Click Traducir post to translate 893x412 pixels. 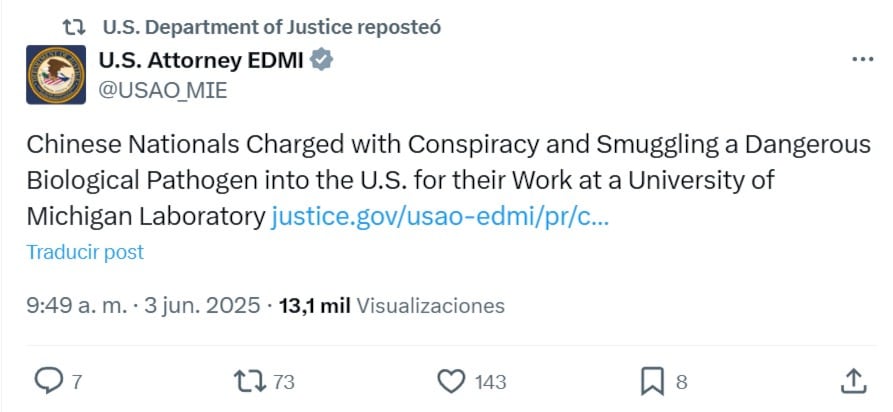click(x=85, y=252)
